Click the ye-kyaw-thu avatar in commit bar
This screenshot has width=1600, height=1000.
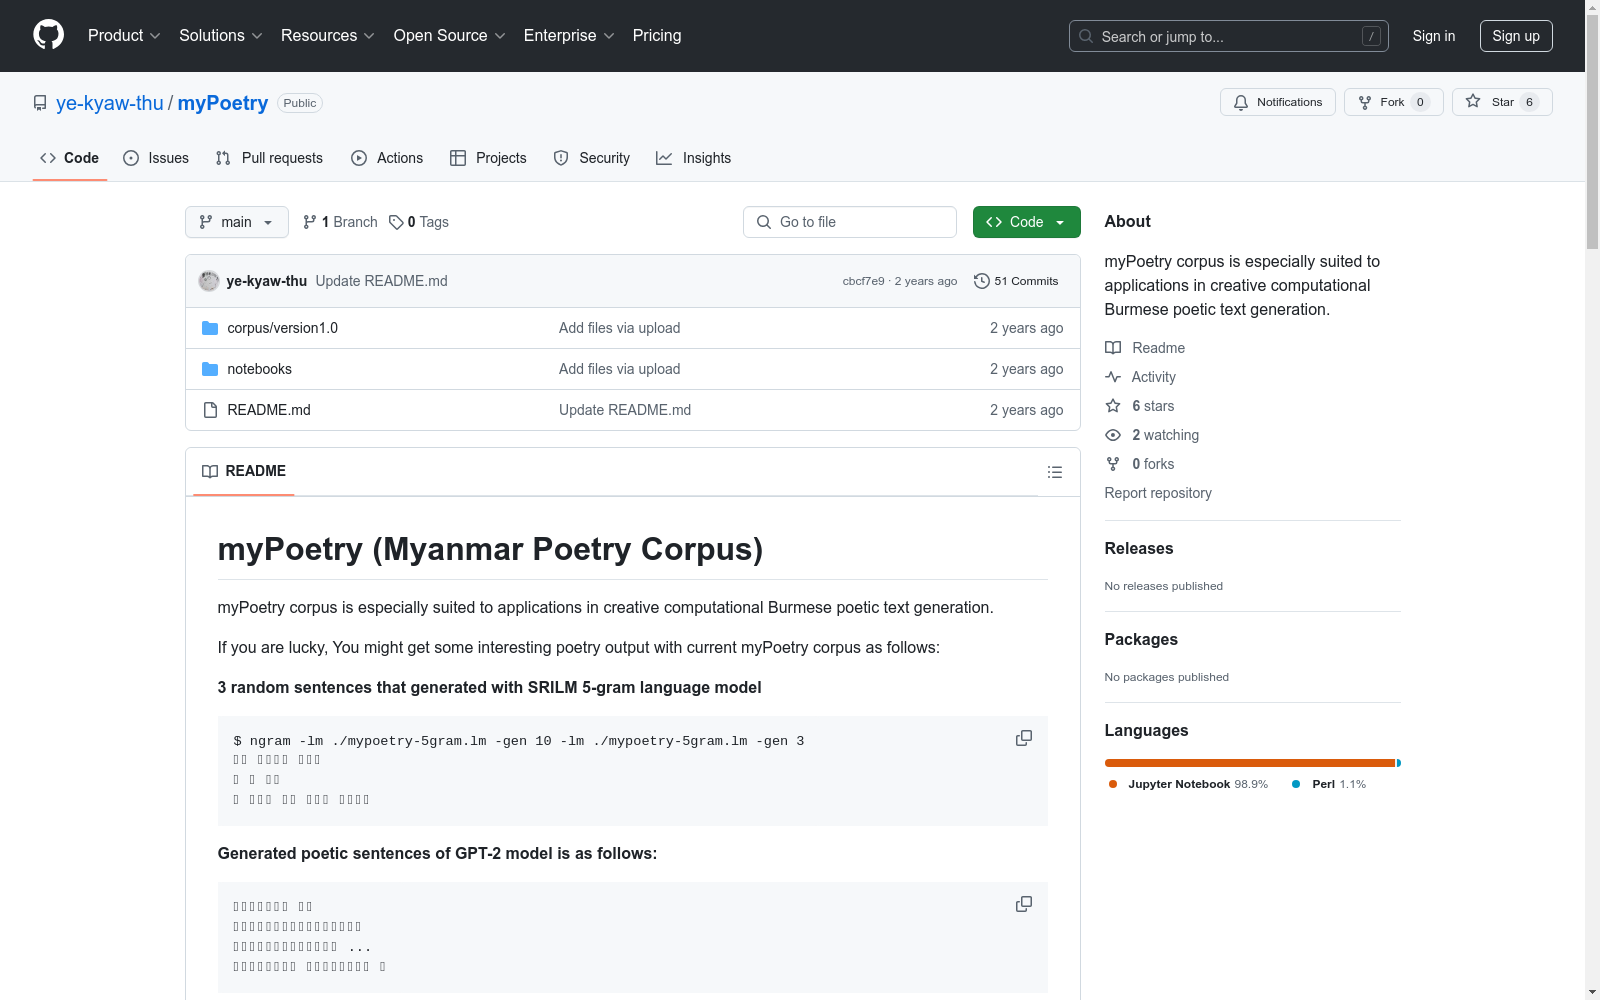point(209,281)
